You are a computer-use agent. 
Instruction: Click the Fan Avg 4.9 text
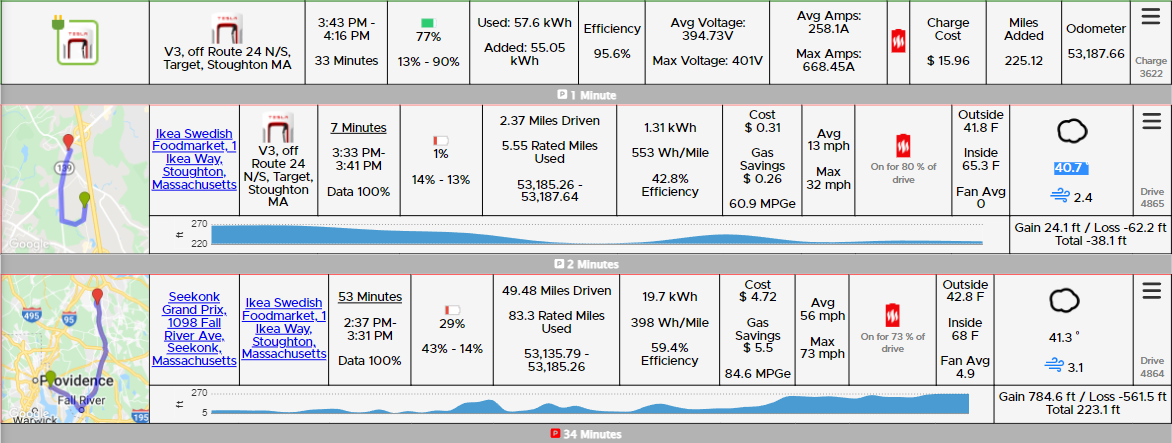[965, 367]
